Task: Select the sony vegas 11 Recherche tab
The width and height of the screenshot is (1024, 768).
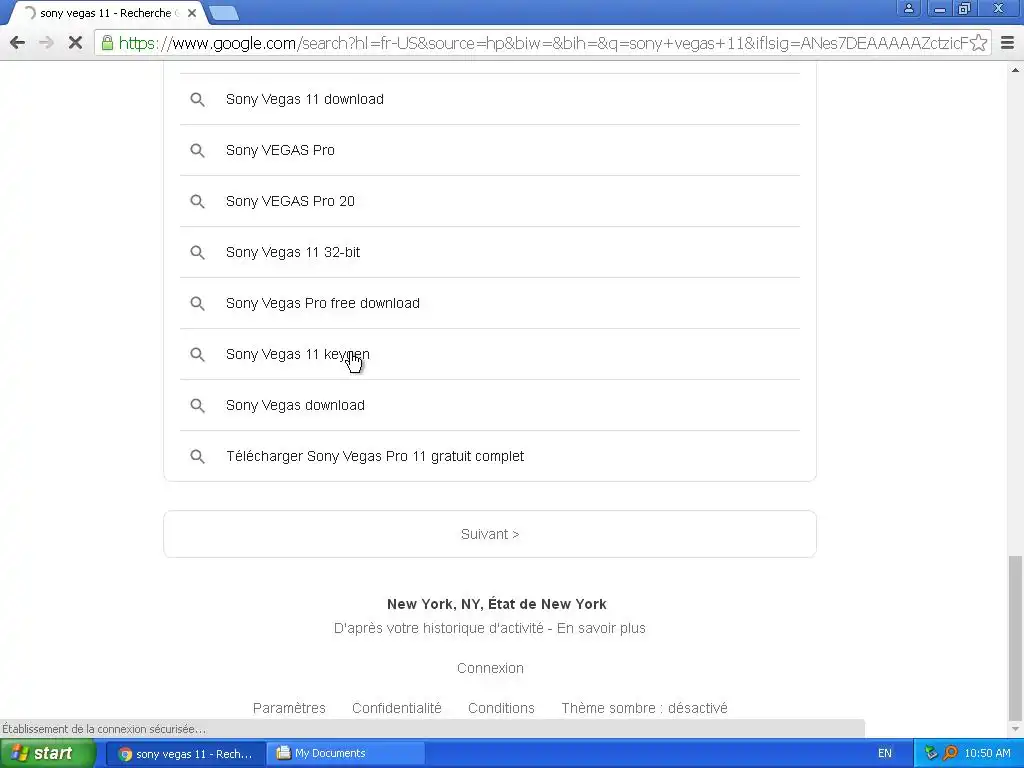Action: click(104, 13)
